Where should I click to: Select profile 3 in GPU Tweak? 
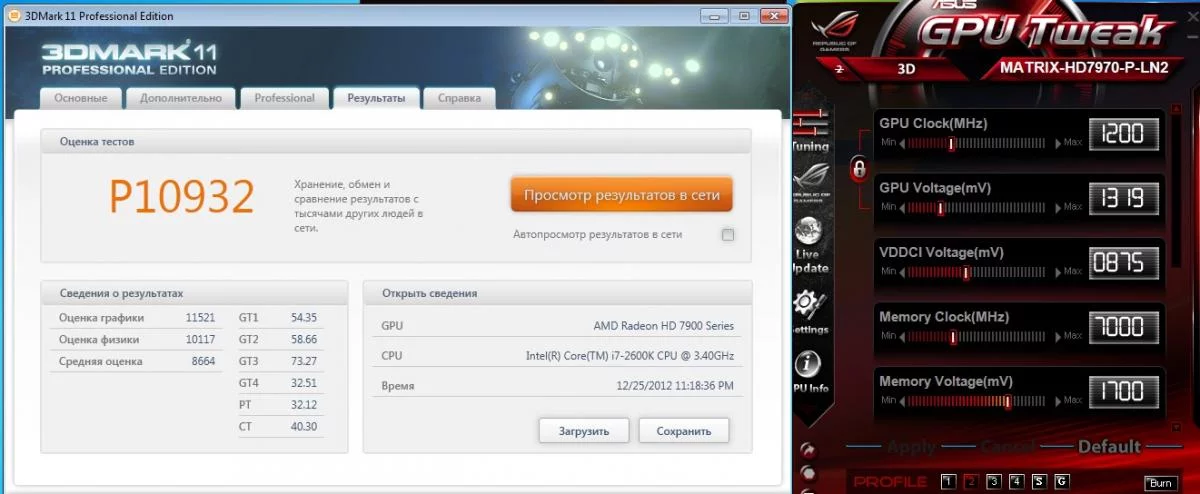click(x=994, y=482)
